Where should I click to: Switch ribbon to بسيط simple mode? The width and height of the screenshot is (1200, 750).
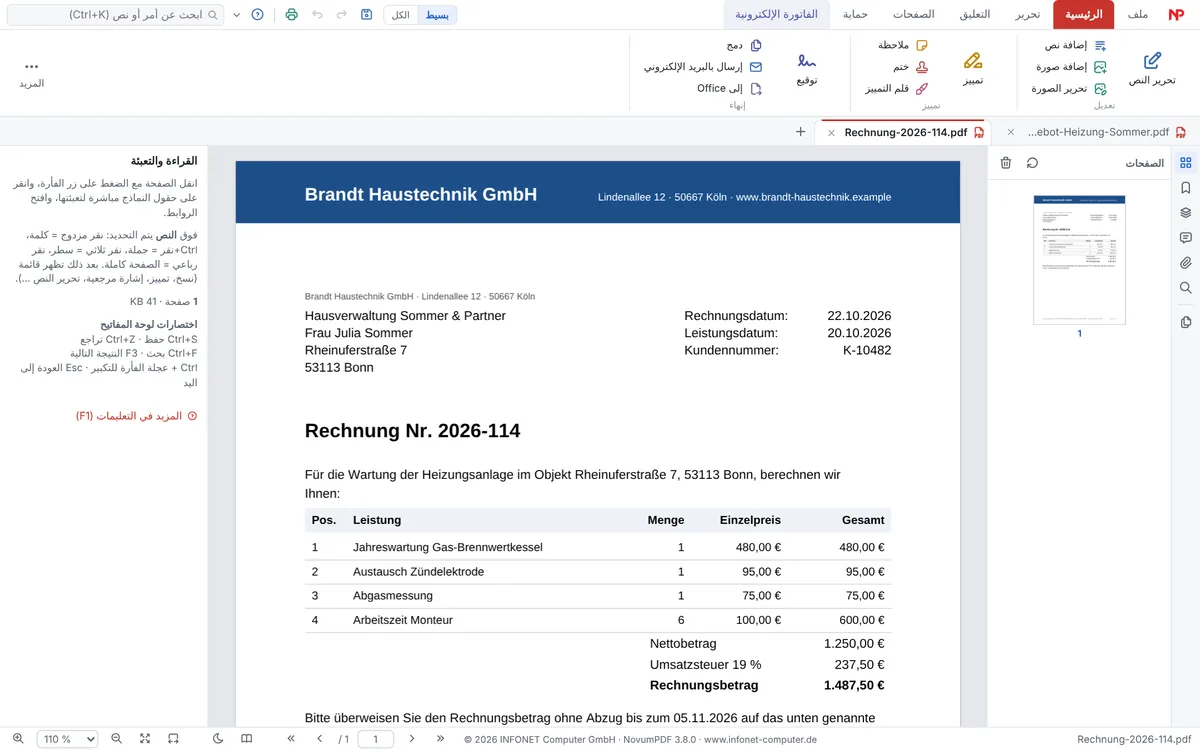tap(436, 15)
